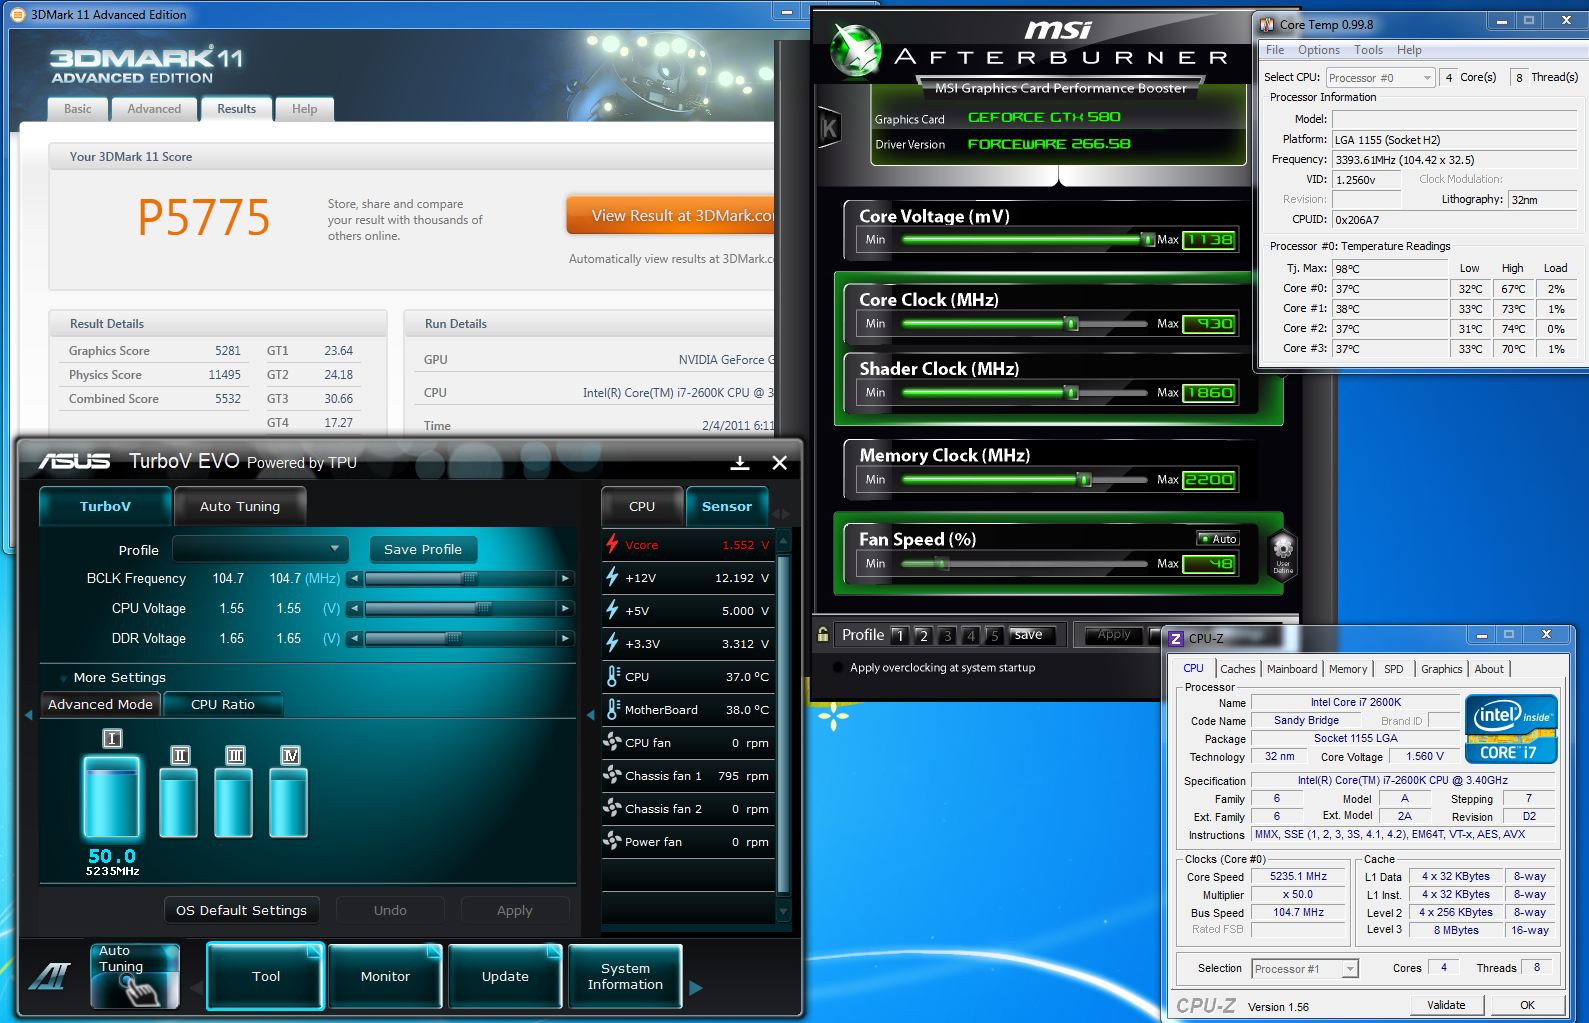Click the MotherBoard thermometer sensor icon

(x=613, y=709)
